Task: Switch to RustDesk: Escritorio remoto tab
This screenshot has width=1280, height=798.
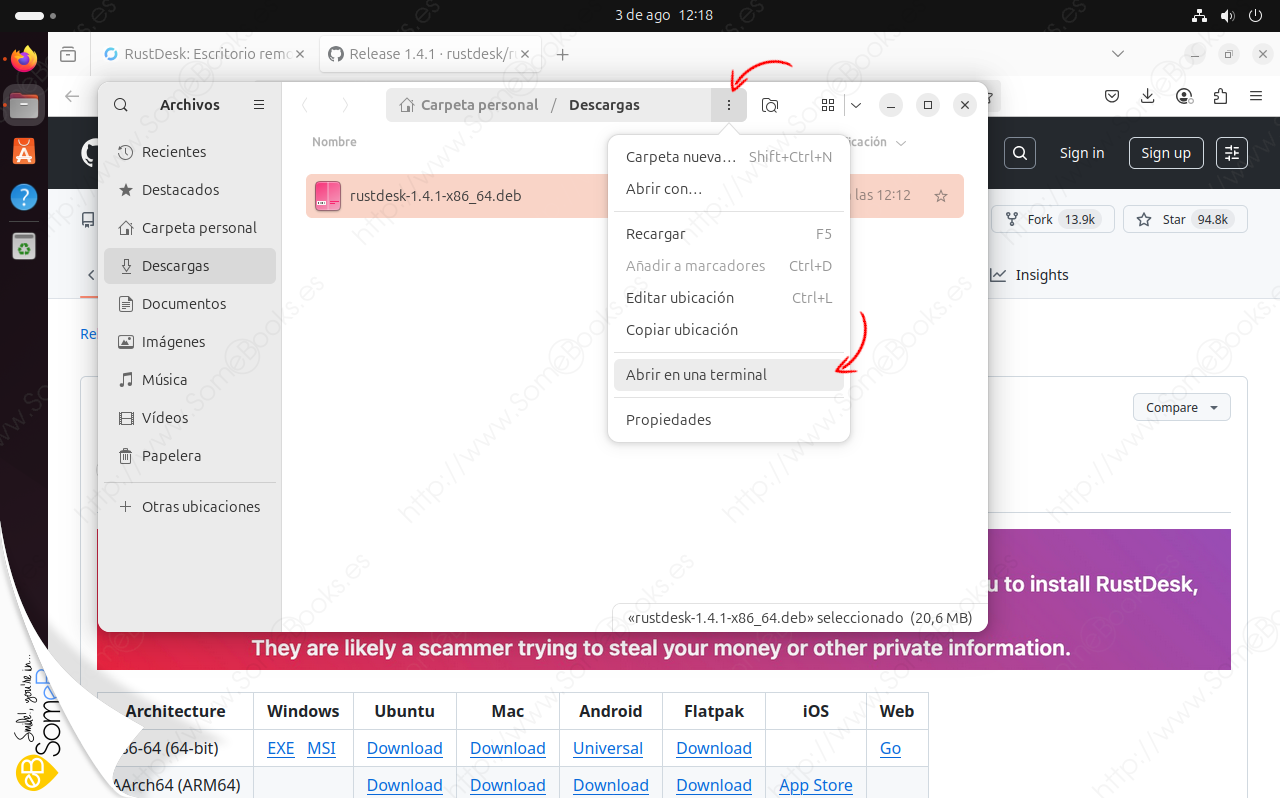Action: pyautogui.click(x=205, y=54)
